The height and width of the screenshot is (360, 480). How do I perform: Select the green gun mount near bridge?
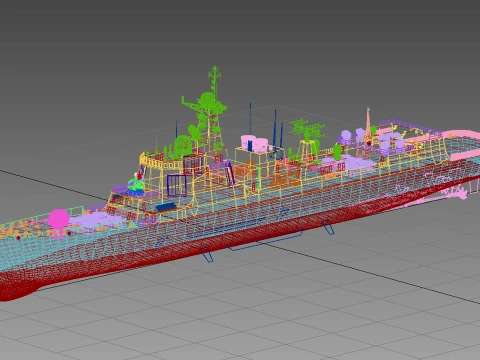click(x=136, y=184)
